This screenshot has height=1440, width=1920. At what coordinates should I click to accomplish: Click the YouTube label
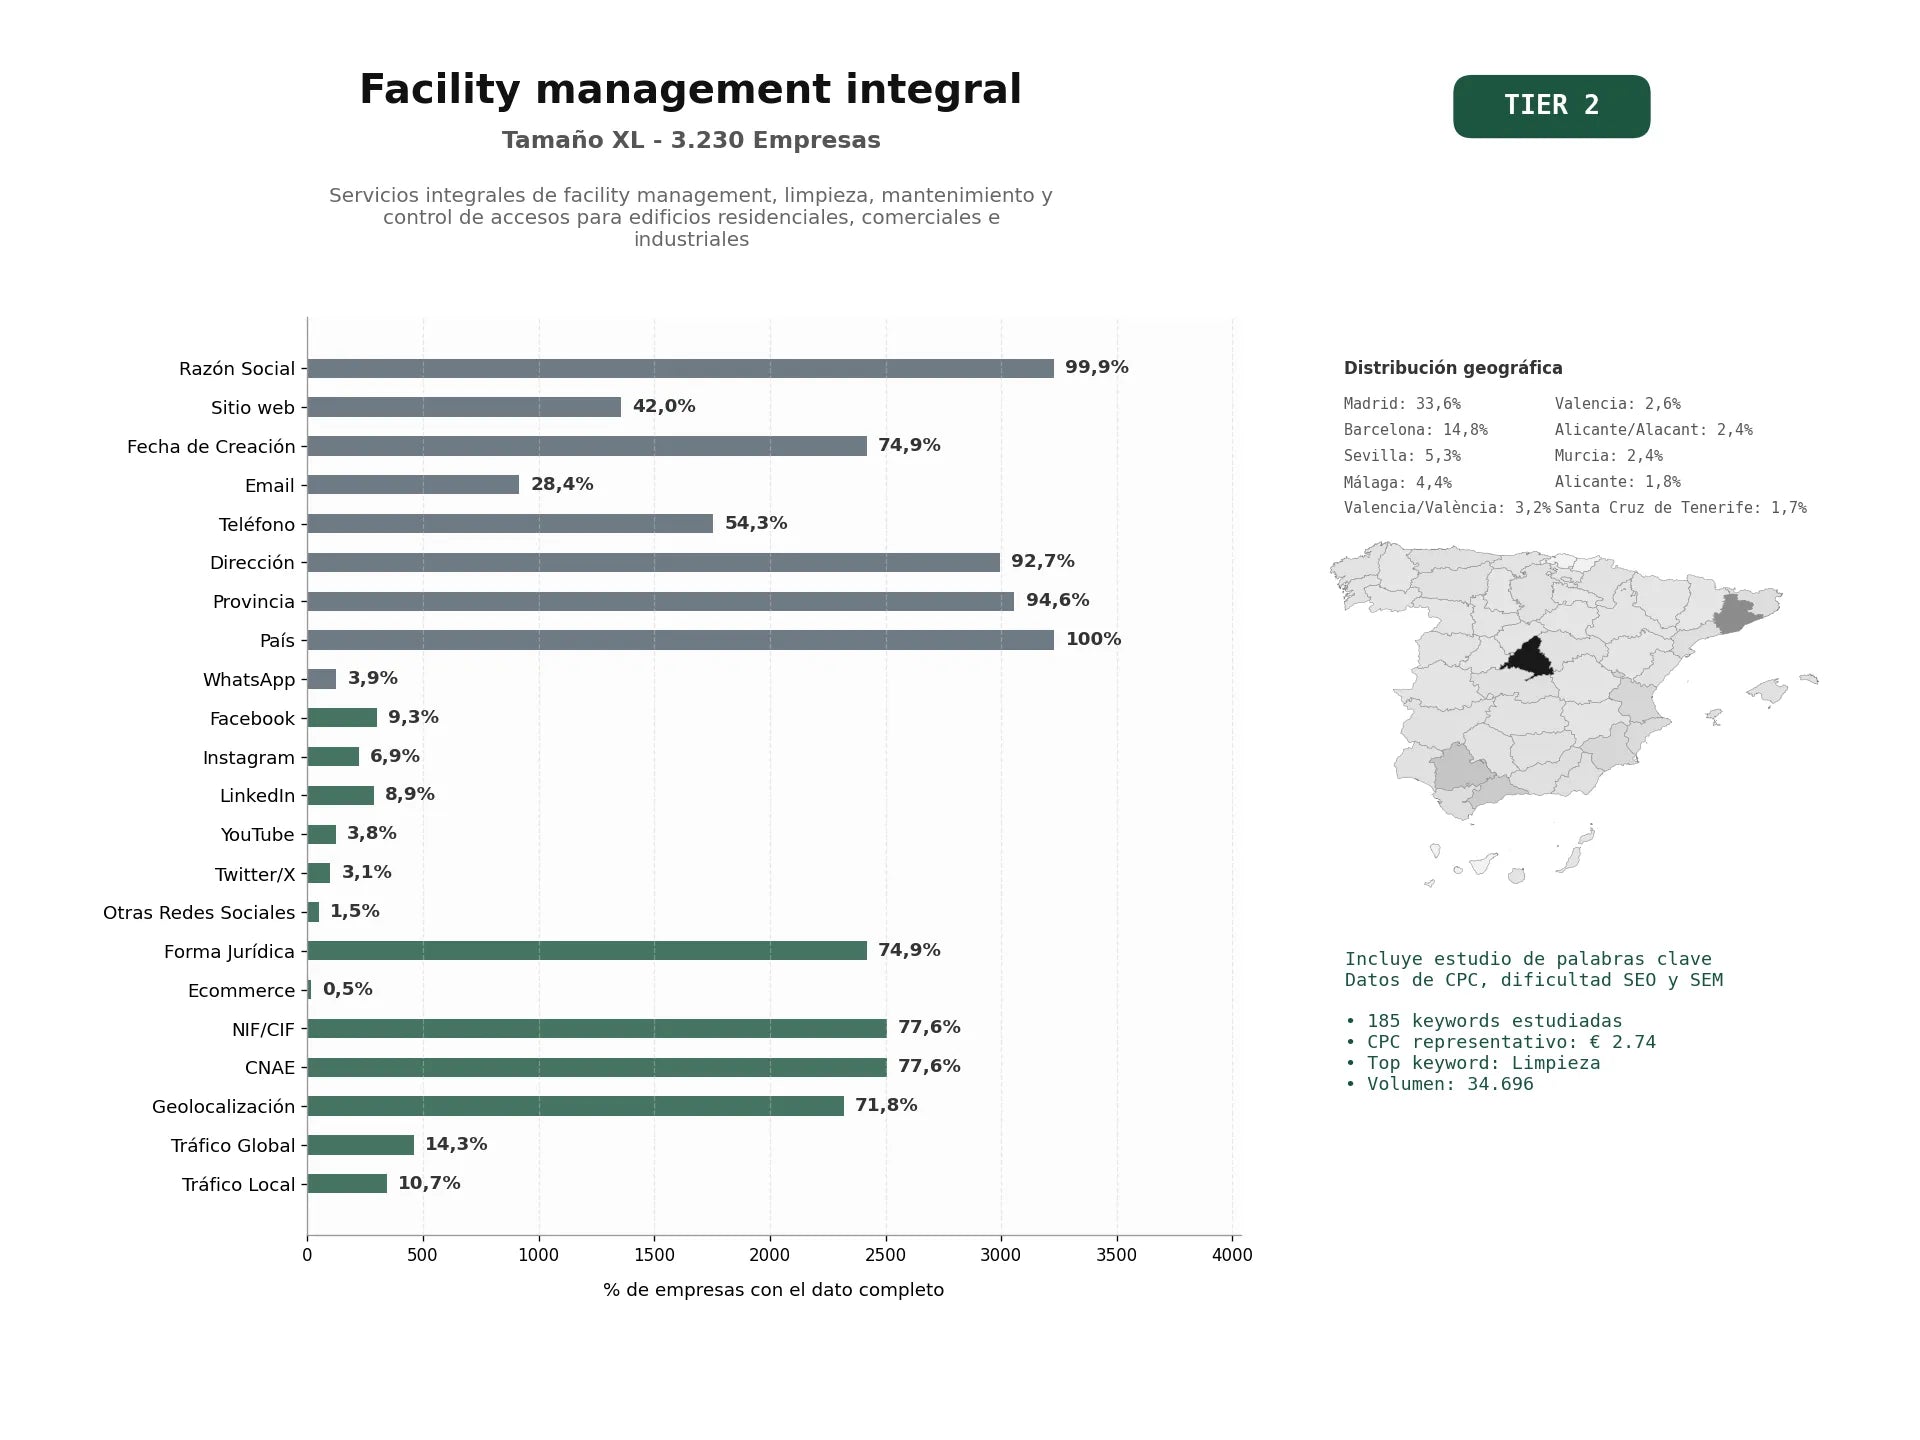click(x=258, y=835)
